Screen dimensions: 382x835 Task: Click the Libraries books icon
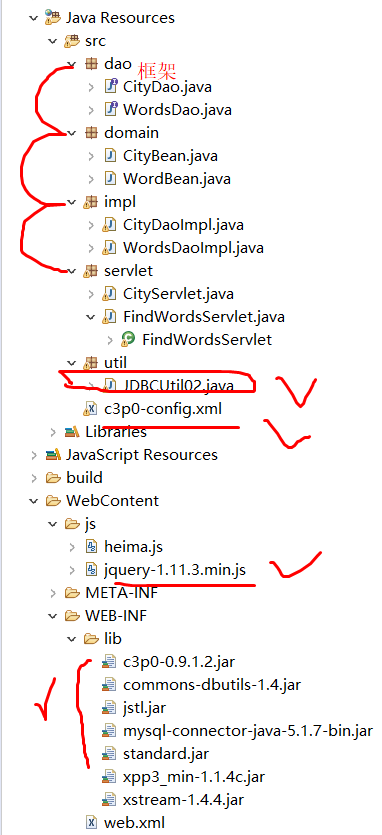72,432
